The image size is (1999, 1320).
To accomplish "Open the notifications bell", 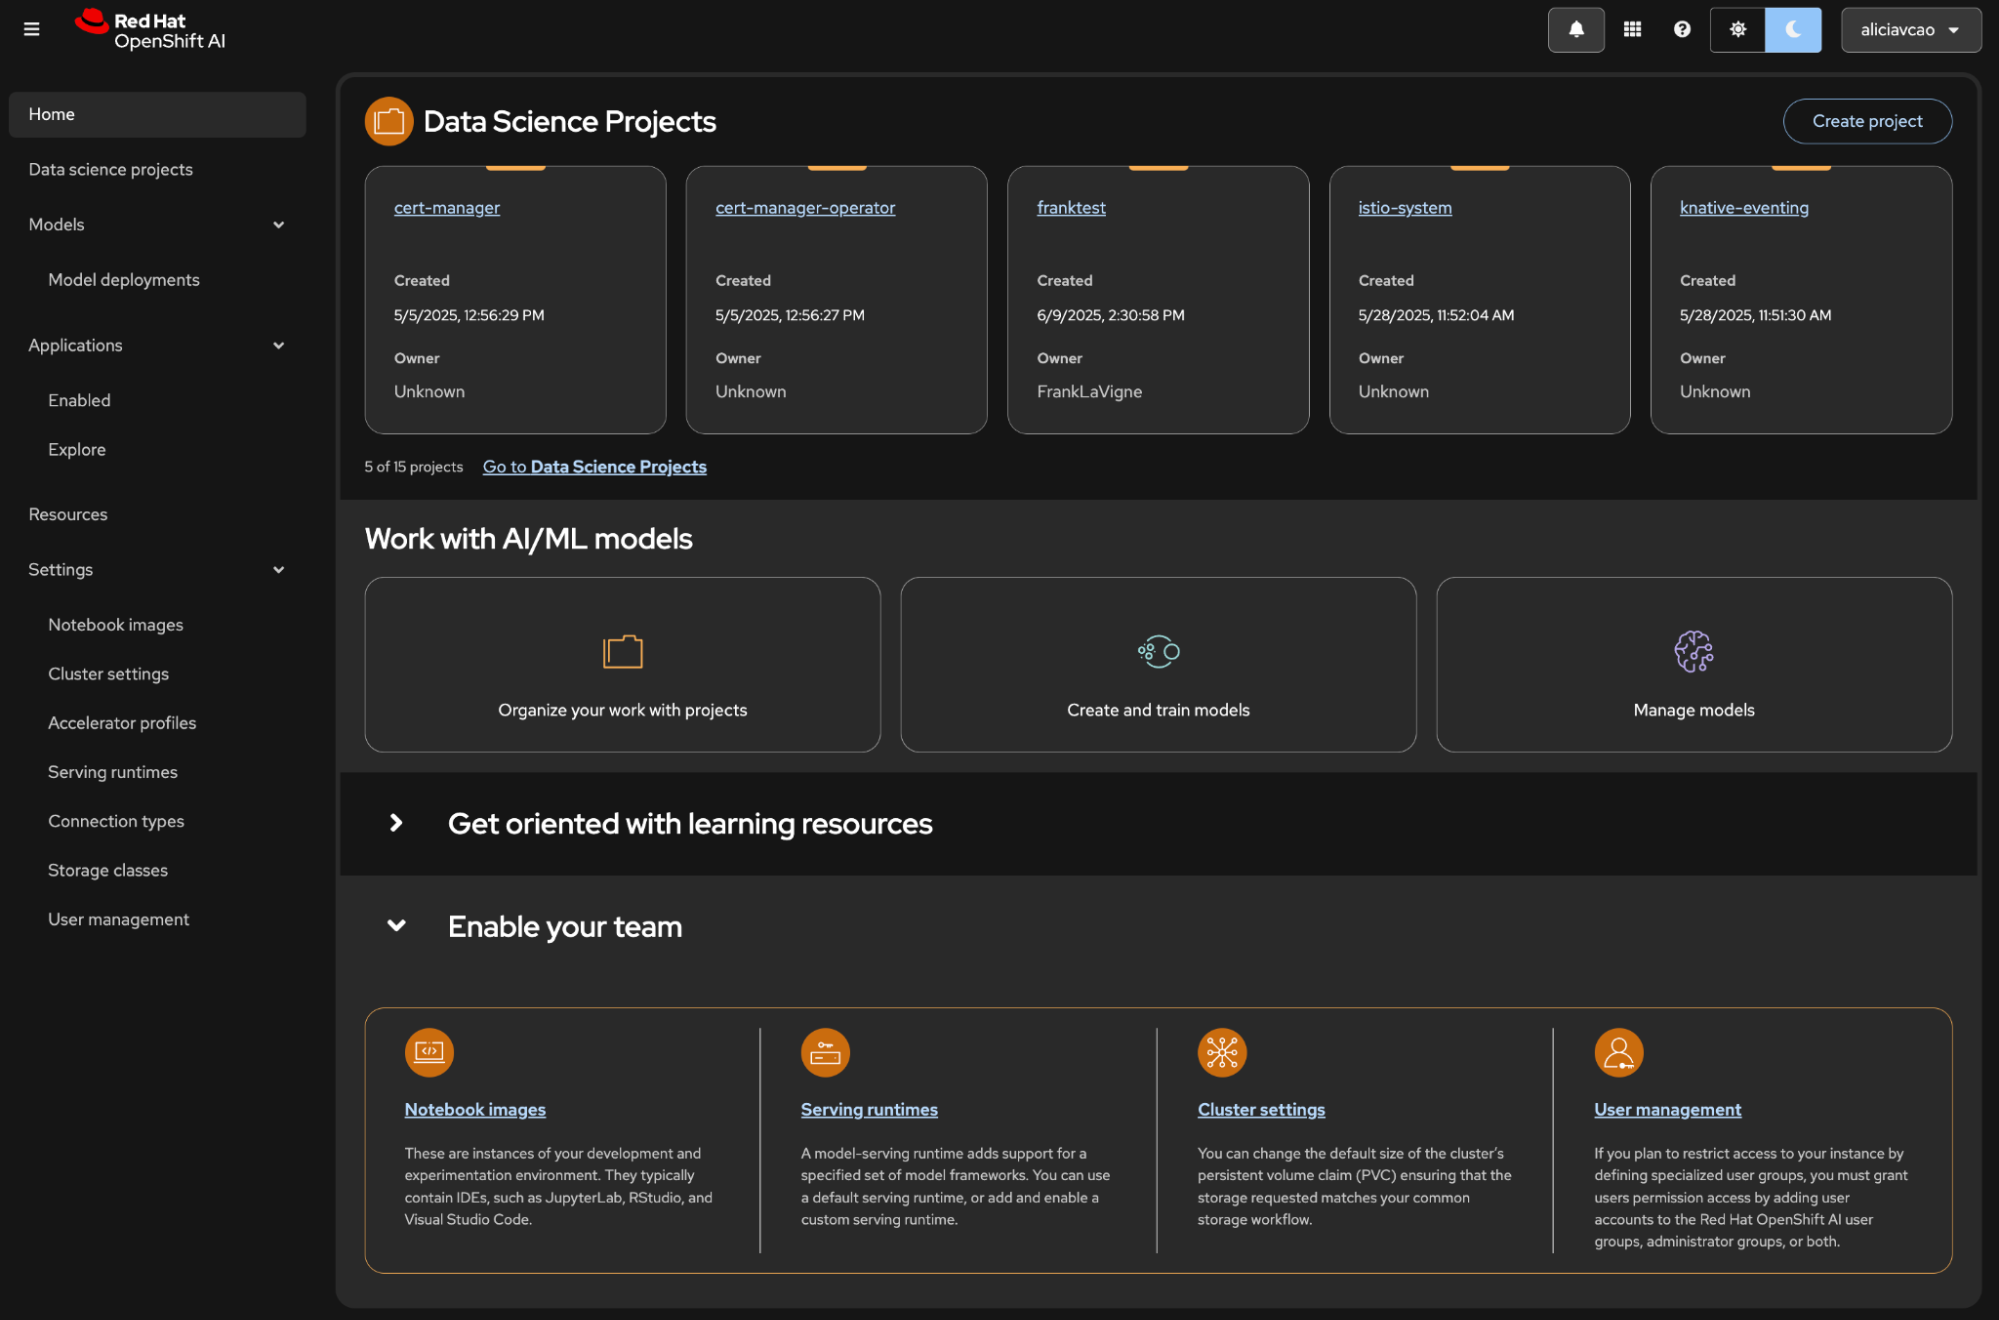I will pos(1576,29).
